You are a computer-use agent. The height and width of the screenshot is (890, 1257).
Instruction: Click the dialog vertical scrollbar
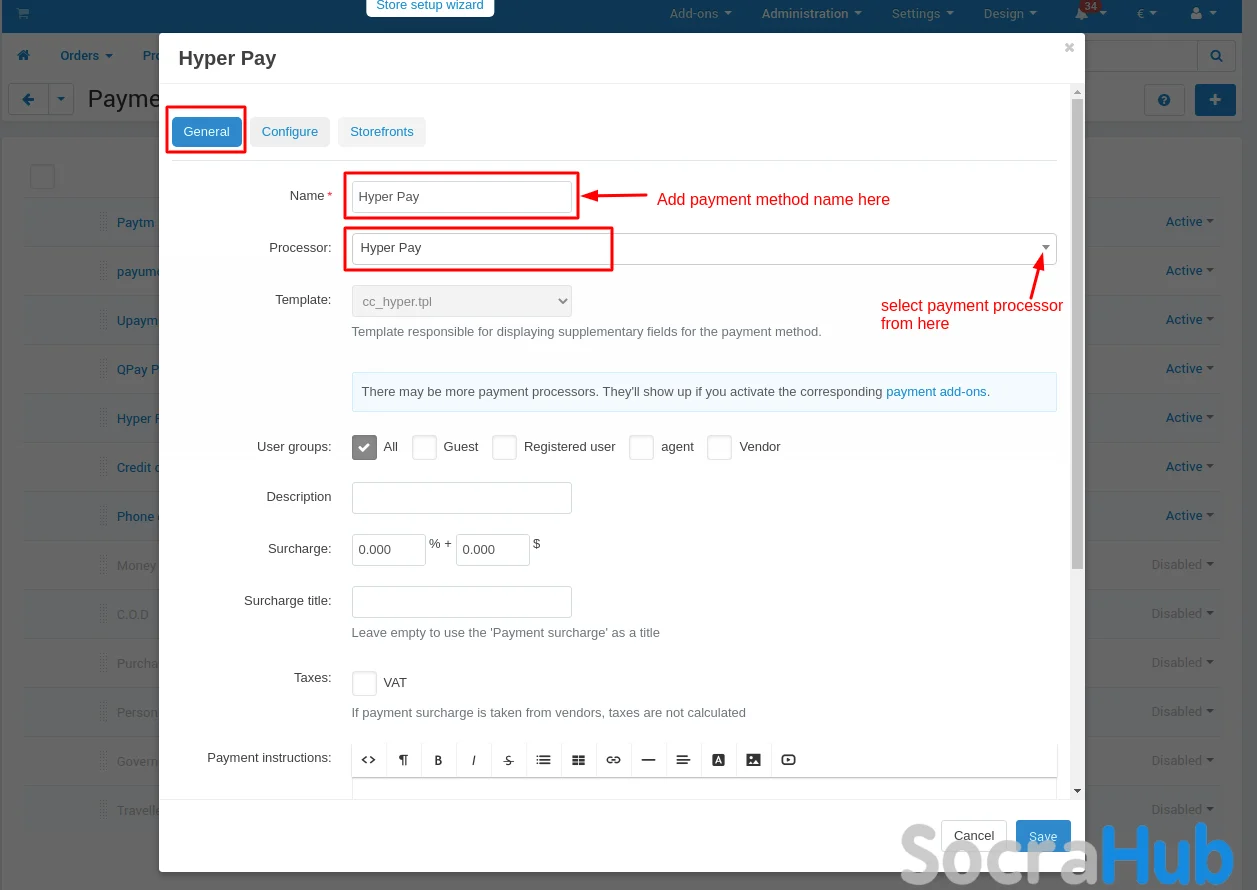(x=1077, y=335)
